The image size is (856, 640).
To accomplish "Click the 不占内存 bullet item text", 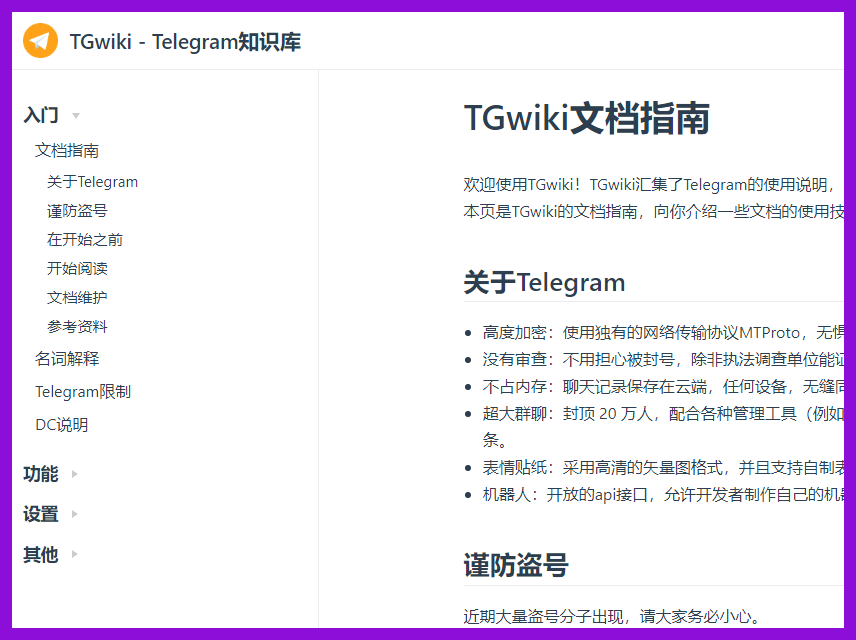I will point(663,387).
